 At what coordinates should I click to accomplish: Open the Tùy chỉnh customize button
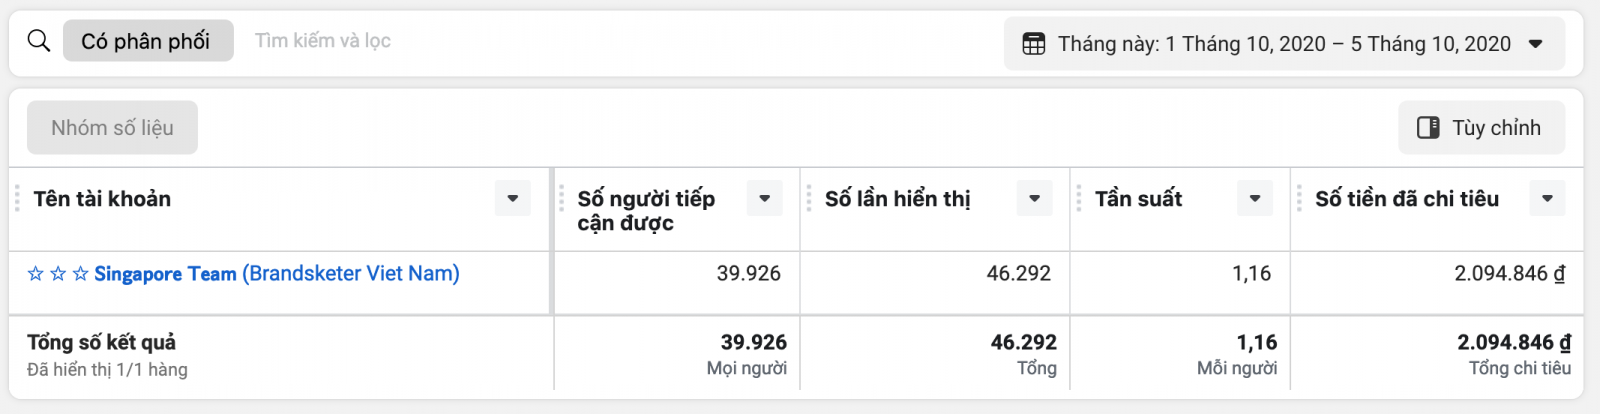coord(1481,128)
